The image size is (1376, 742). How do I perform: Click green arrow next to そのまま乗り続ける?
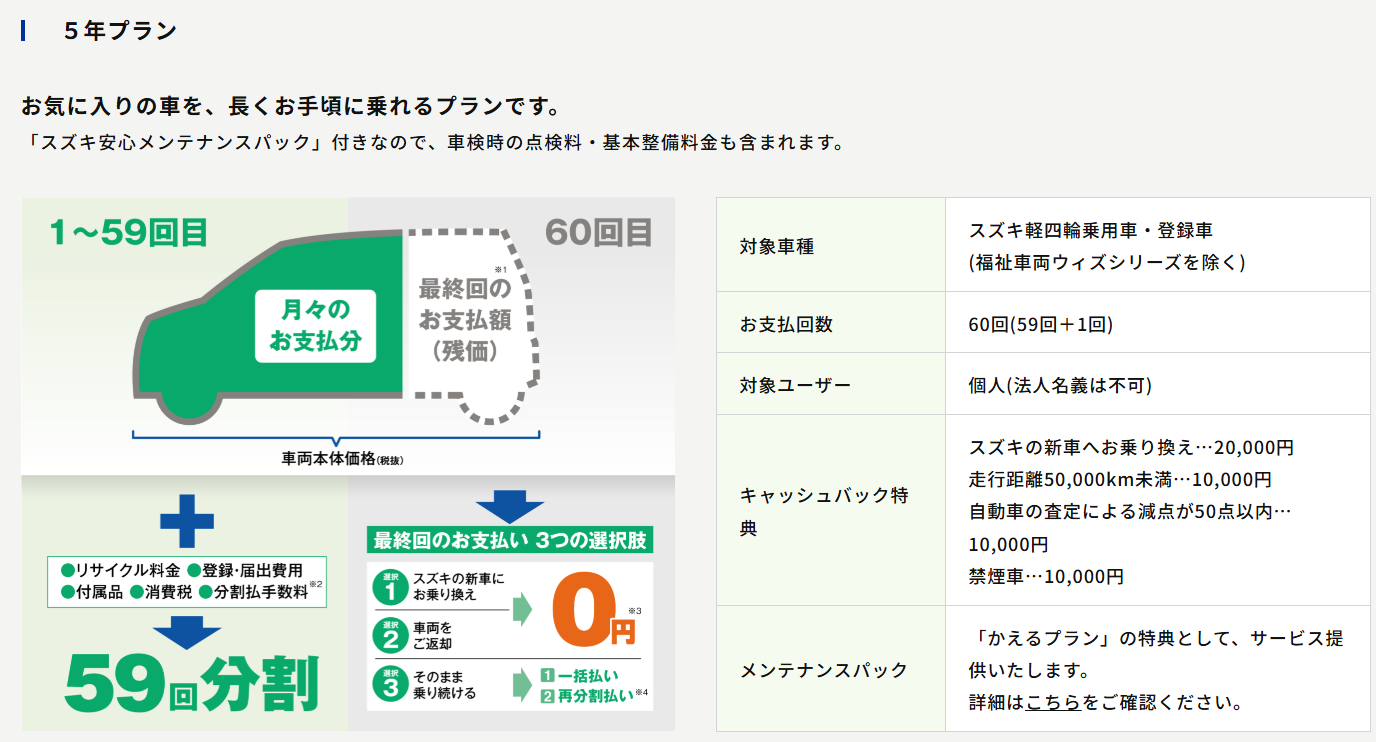click(524, 684)
